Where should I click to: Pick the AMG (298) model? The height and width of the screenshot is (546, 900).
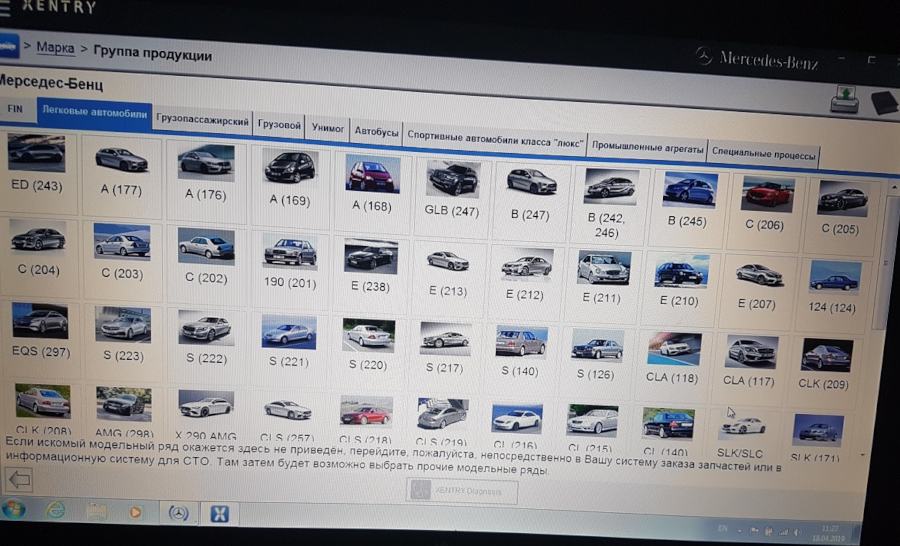point(123,411)
